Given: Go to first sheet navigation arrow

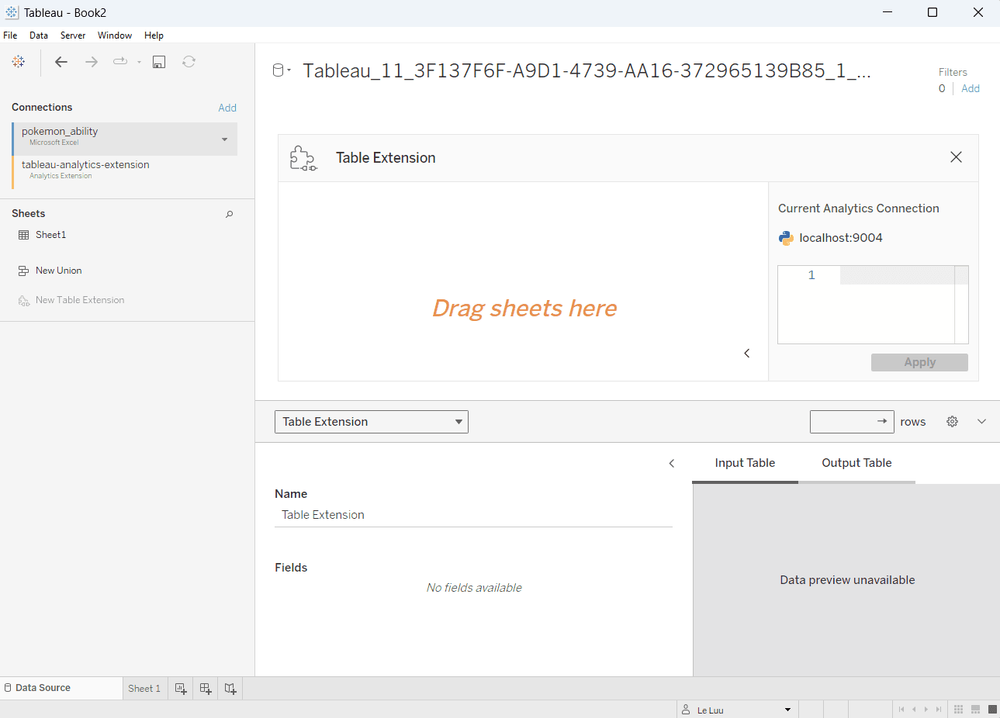Looking at the screenshot, I should (x=901, y=709).
